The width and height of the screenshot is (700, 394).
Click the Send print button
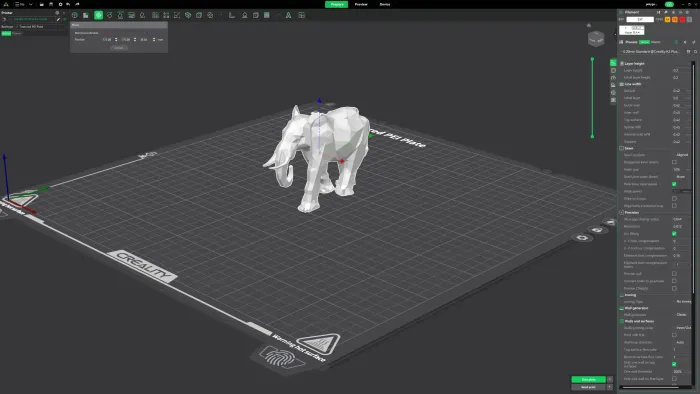pyautogui.click(x=588, y=387)
